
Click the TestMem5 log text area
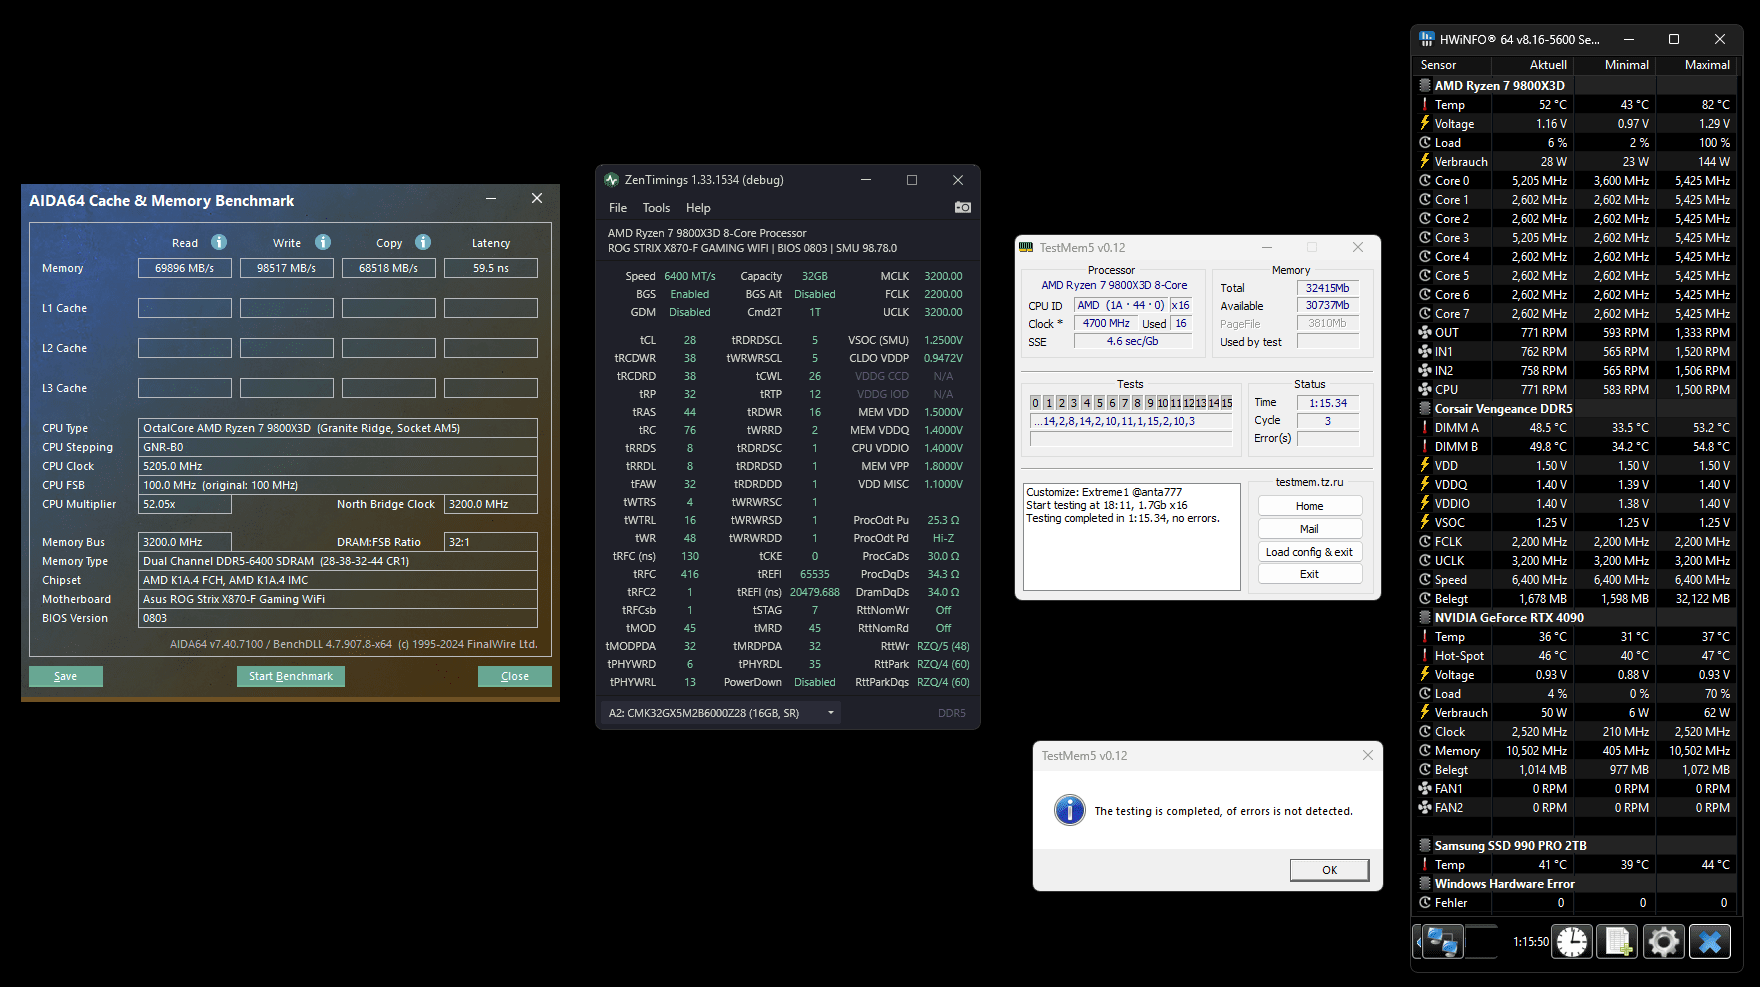tap(1132, 537)
